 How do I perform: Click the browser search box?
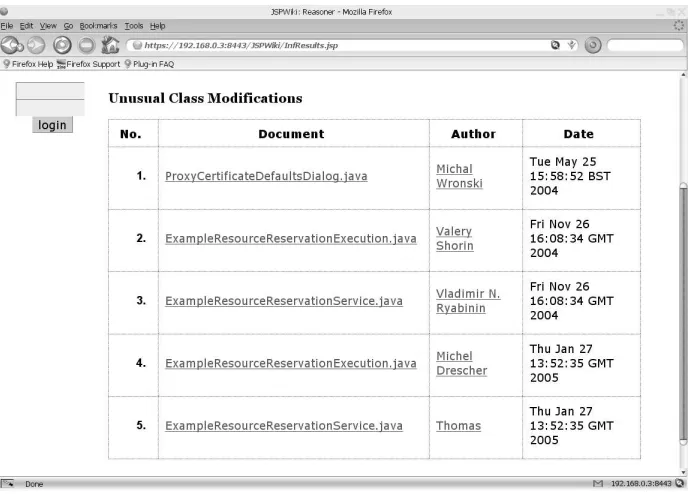645,45
